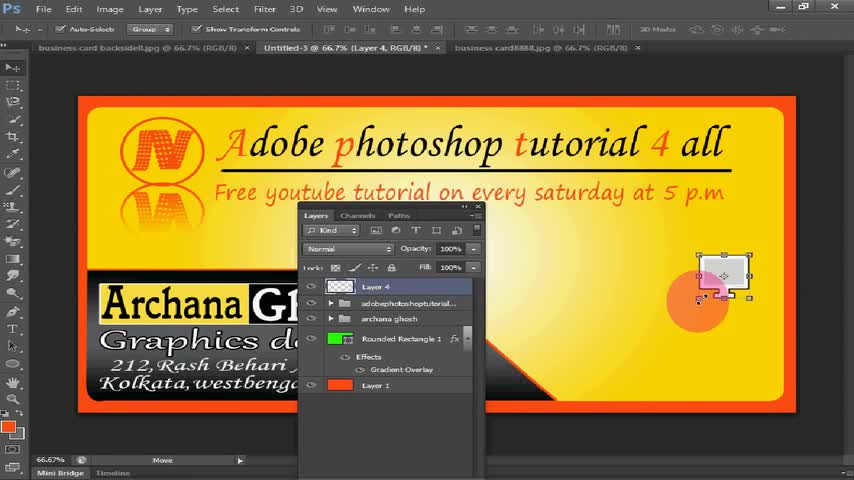The height and width of the screenshot is (480, 854).
Task: Select the Layer 1 thumbnail
Action: pos(340,385)
